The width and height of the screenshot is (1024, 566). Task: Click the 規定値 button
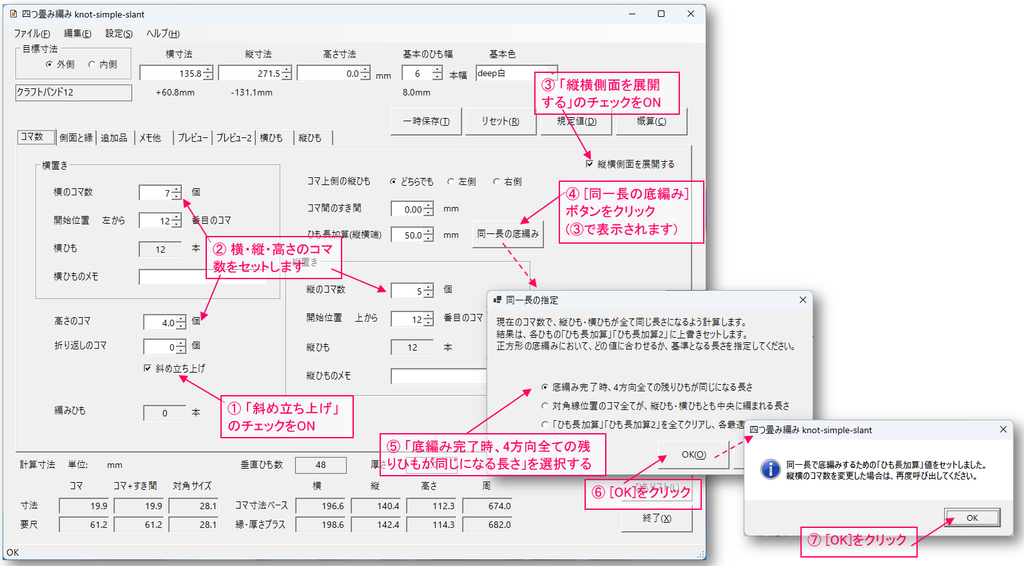576,122
